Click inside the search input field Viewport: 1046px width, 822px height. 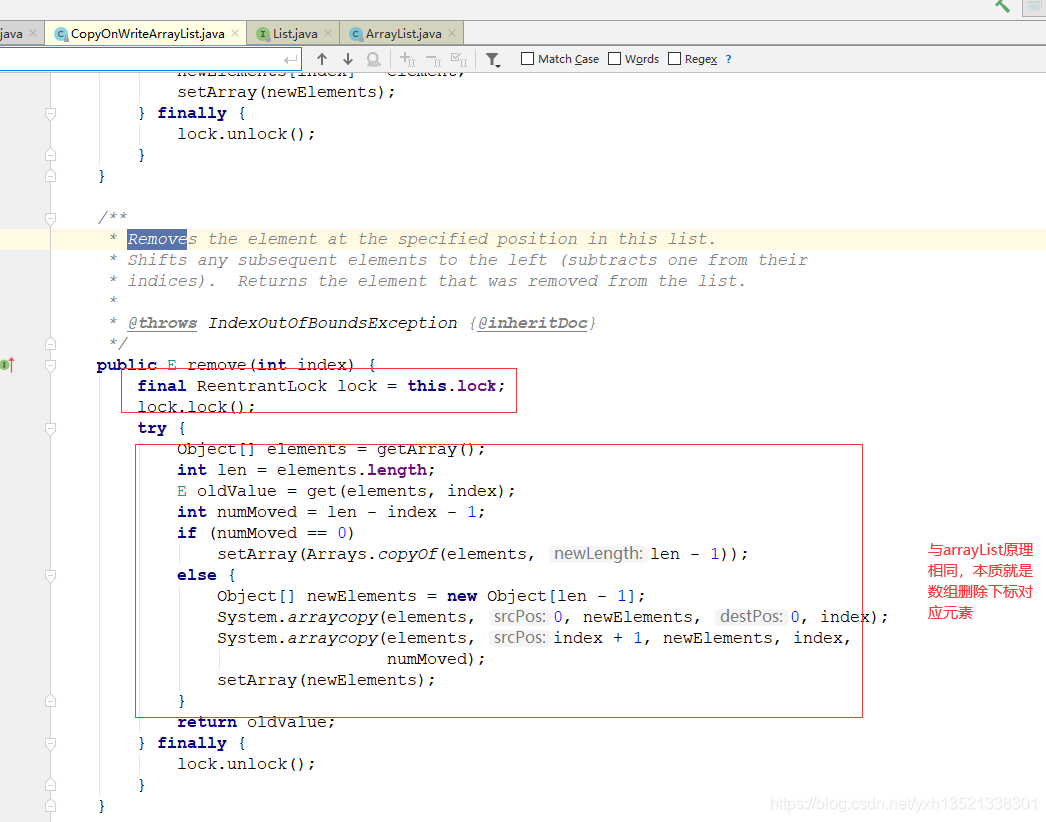point(140,58)
